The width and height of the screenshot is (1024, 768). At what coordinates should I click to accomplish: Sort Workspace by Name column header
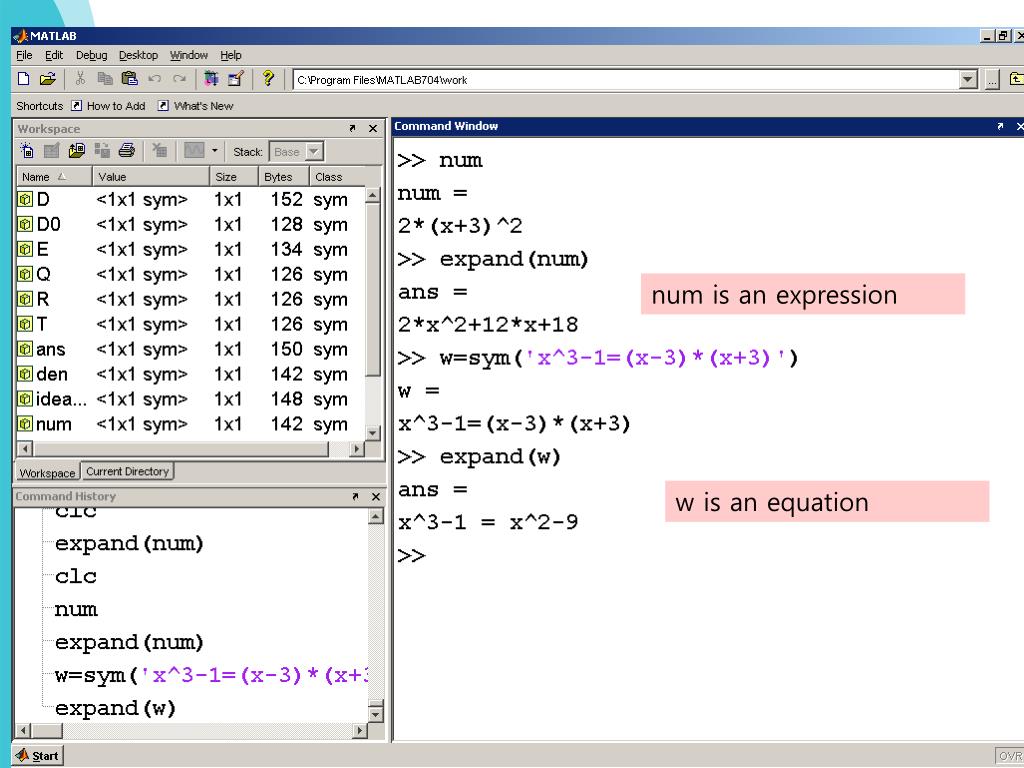coord(54,176)
